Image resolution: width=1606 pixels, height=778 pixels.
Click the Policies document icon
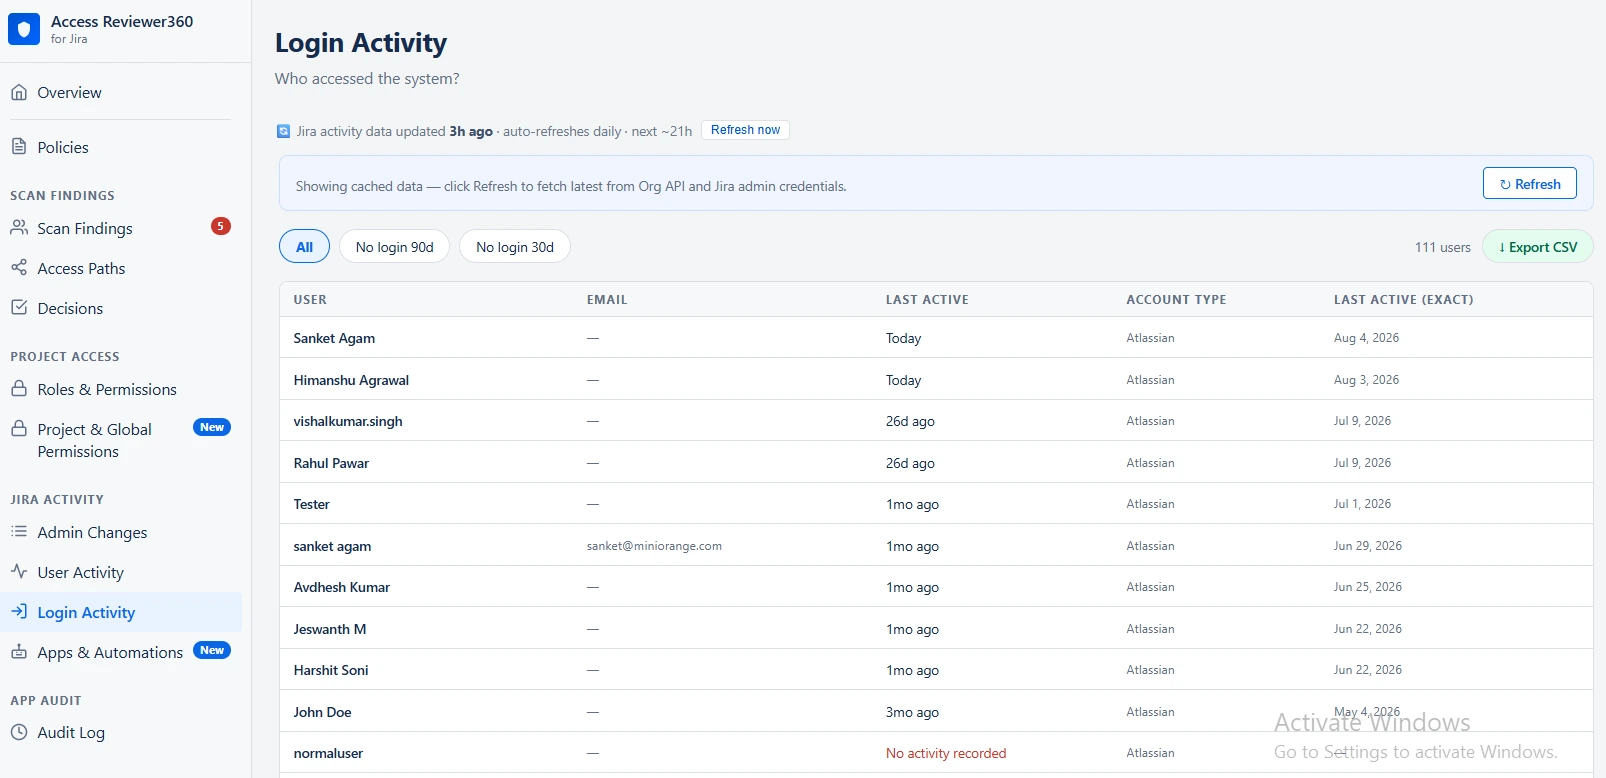tap(19, 147)
